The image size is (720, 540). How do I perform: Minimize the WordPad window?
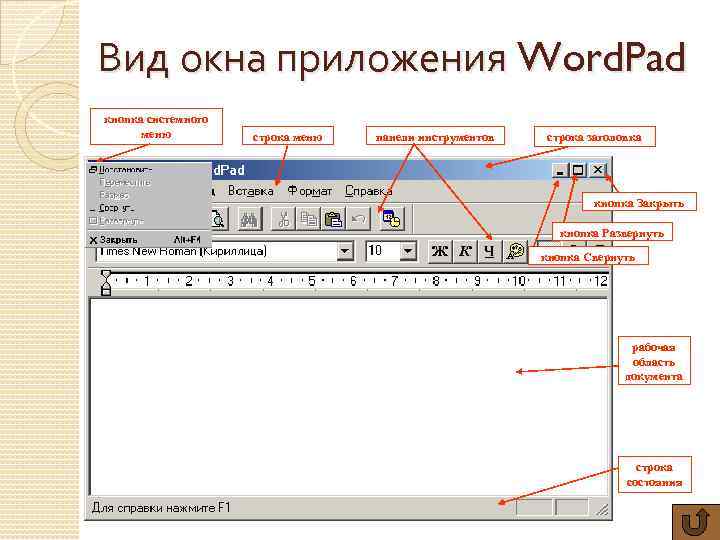560,170
